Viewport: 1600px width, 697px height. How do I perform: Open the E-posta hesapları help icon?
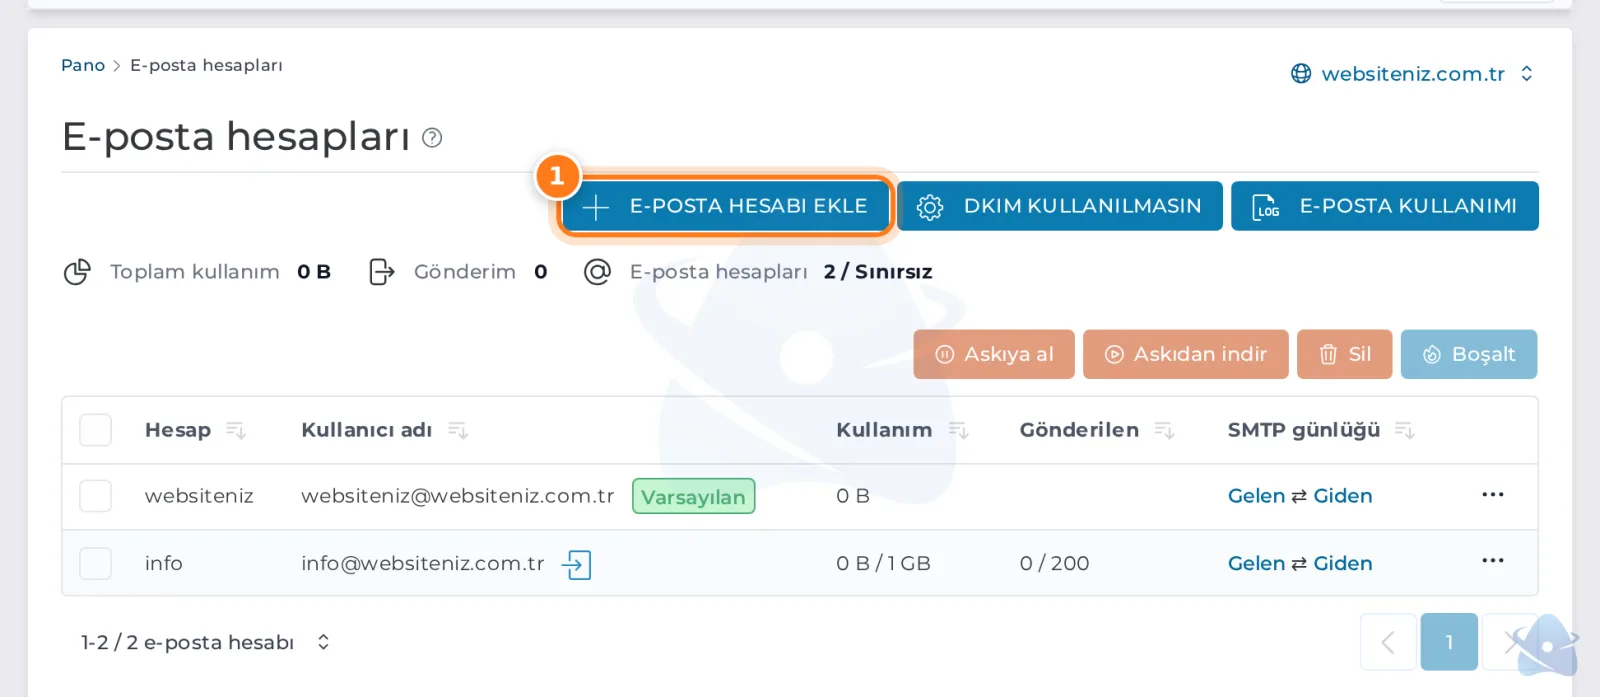[x=432, y=138]
